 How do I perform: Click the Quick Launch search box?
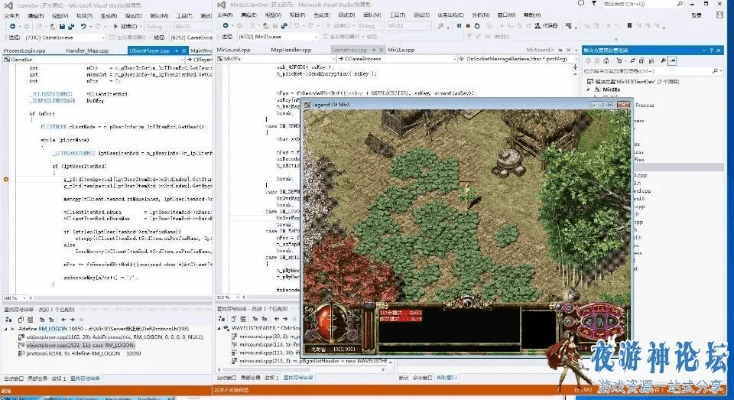[640, 5]
